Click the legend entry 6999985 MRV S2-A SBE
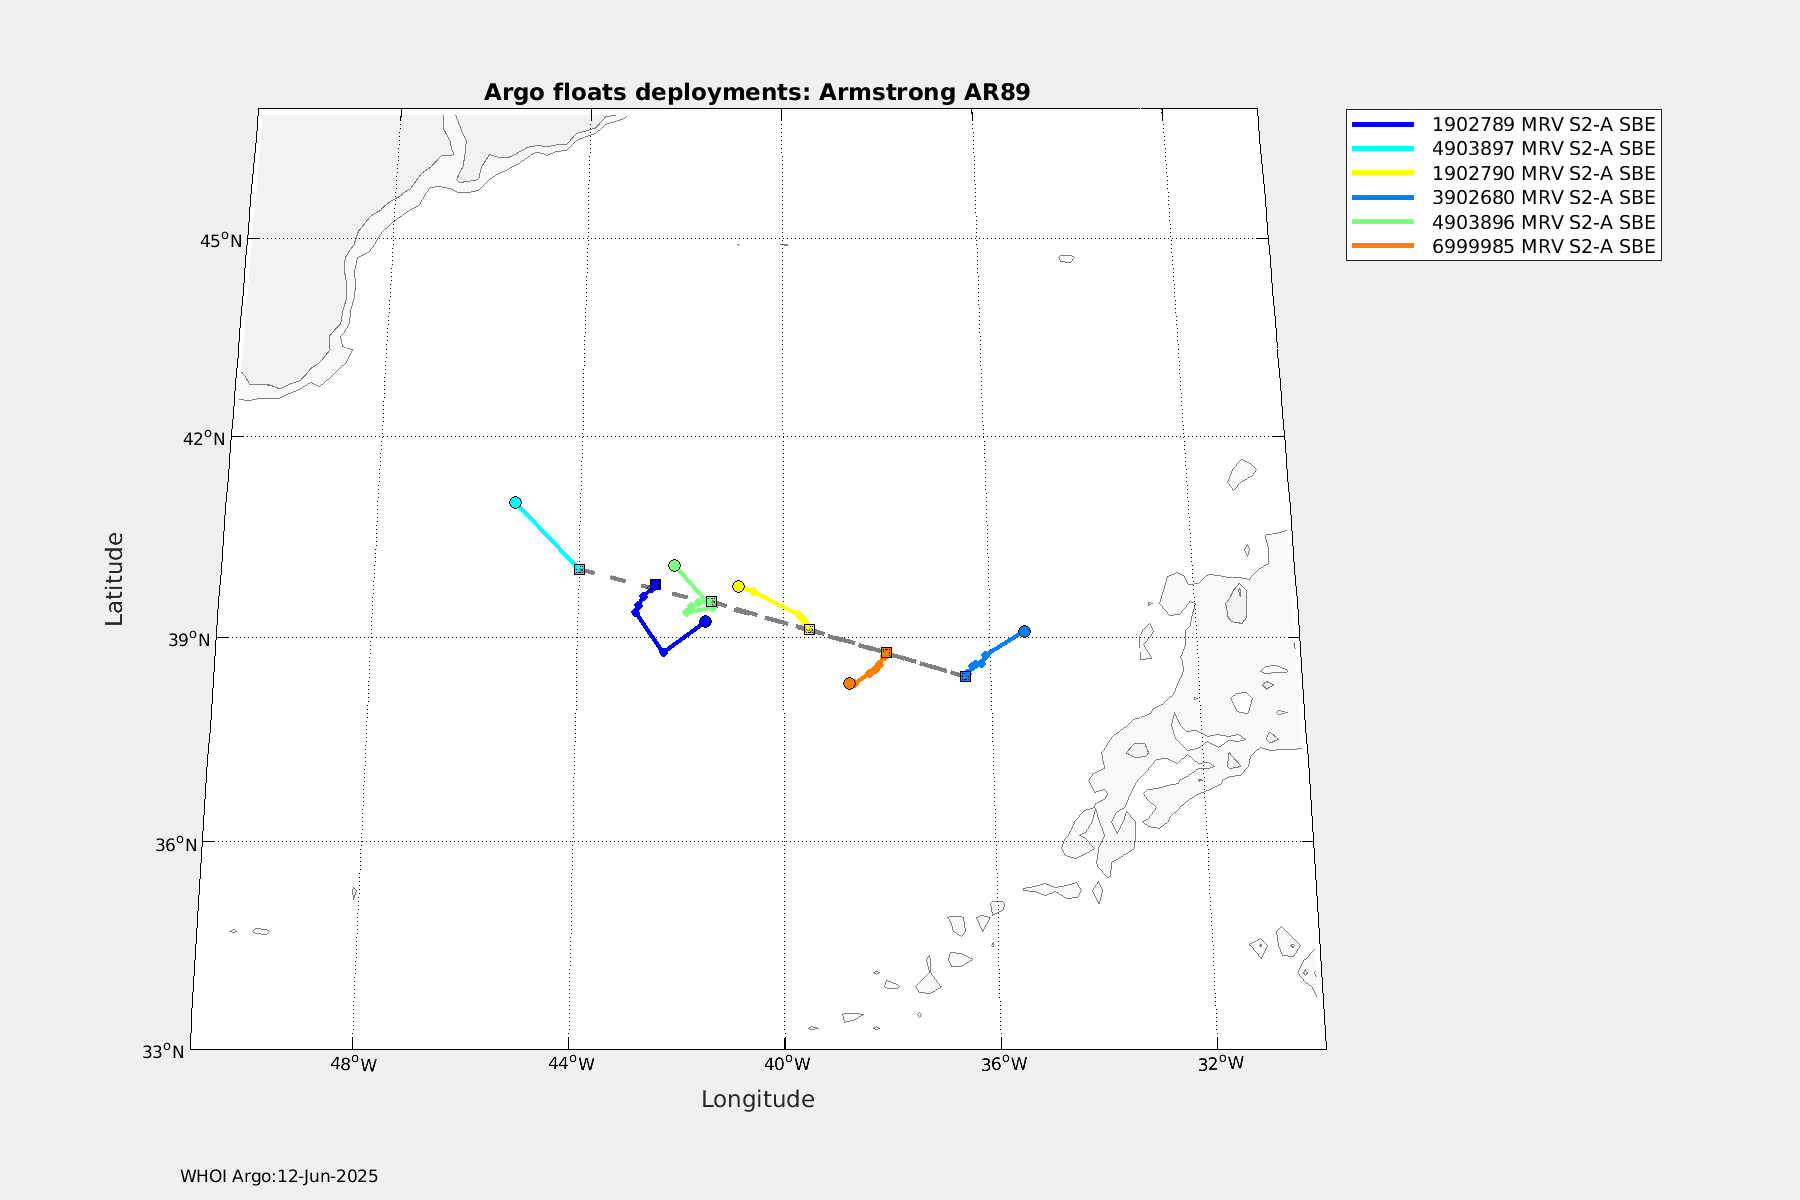 coord(1504,247)
